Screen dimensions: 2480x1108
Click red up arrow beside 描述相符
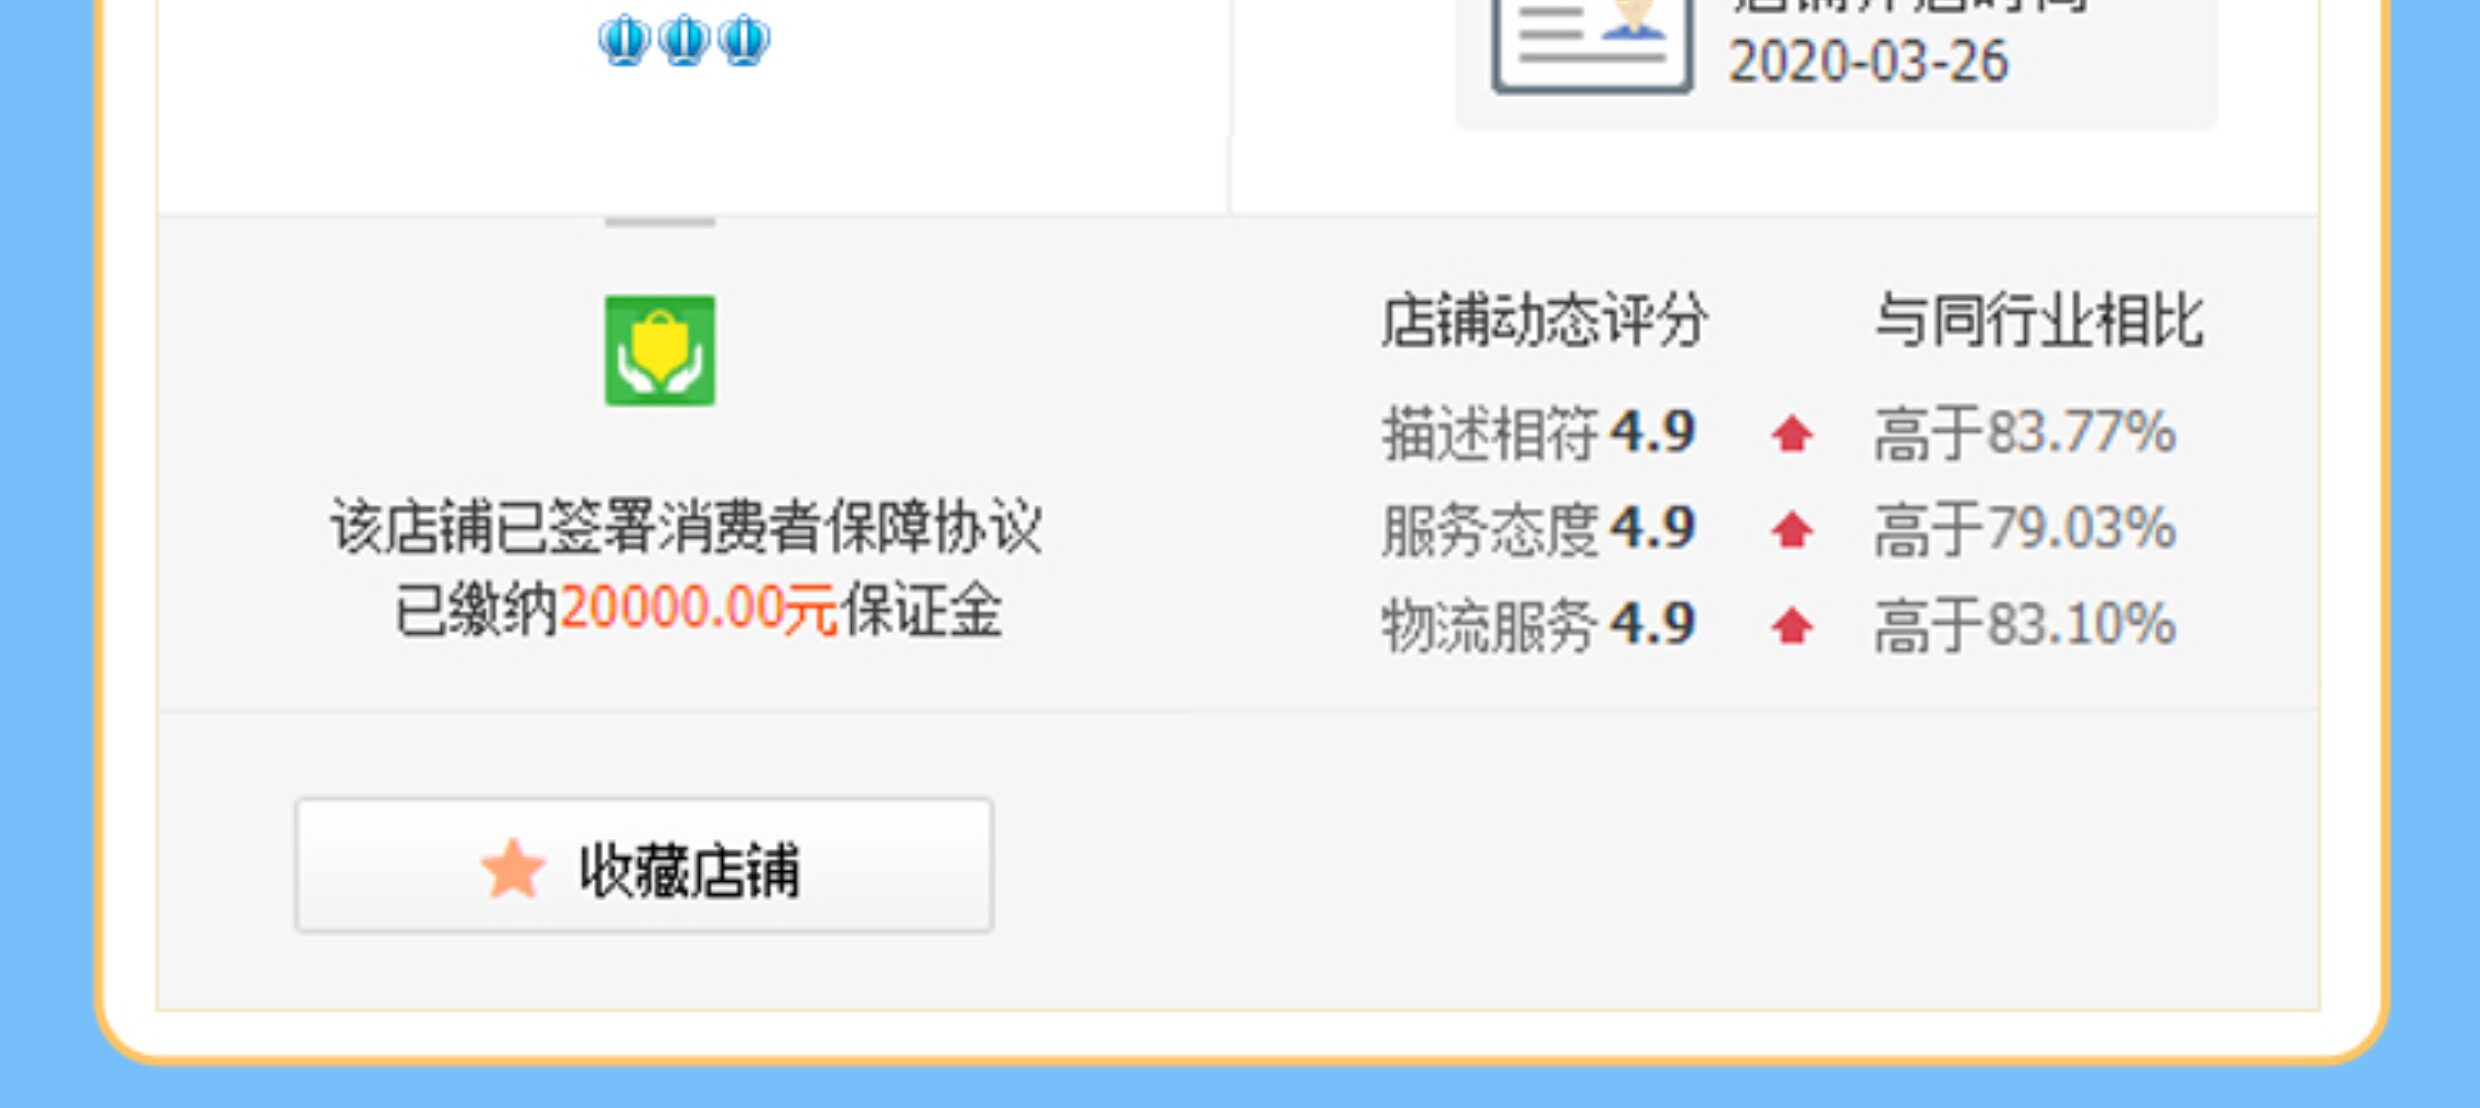1792,434
